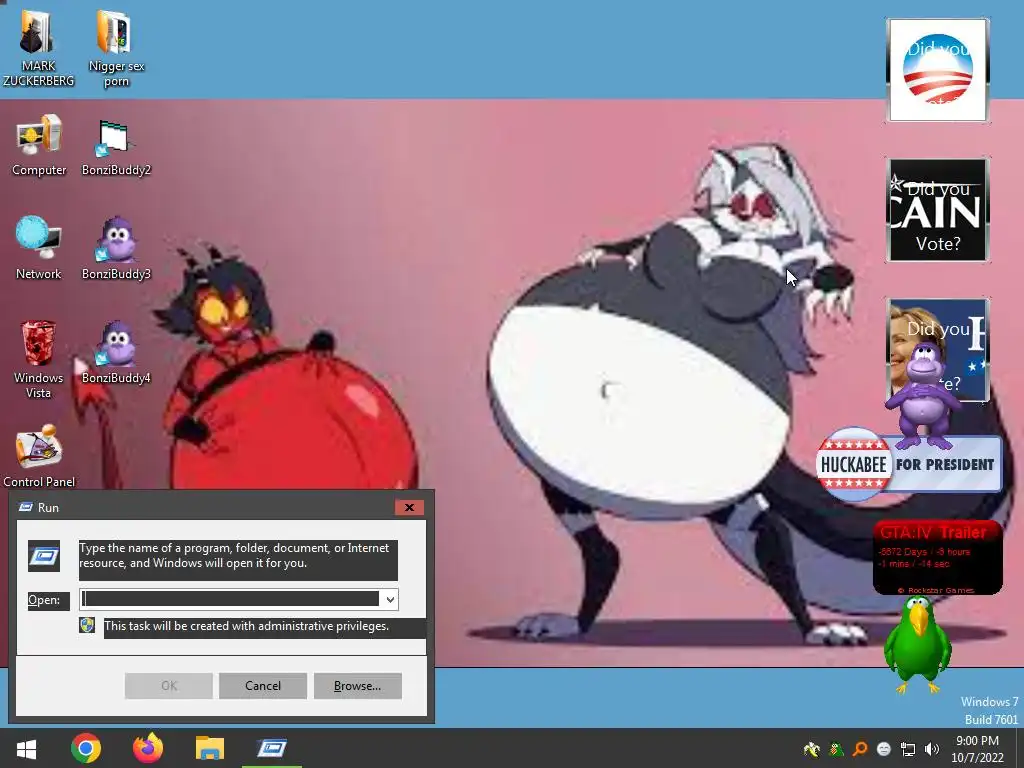Viewport: 1024px width, 768px height.
Task: Expand the Open combo box dropdown arrow
Action: [390, 599]
